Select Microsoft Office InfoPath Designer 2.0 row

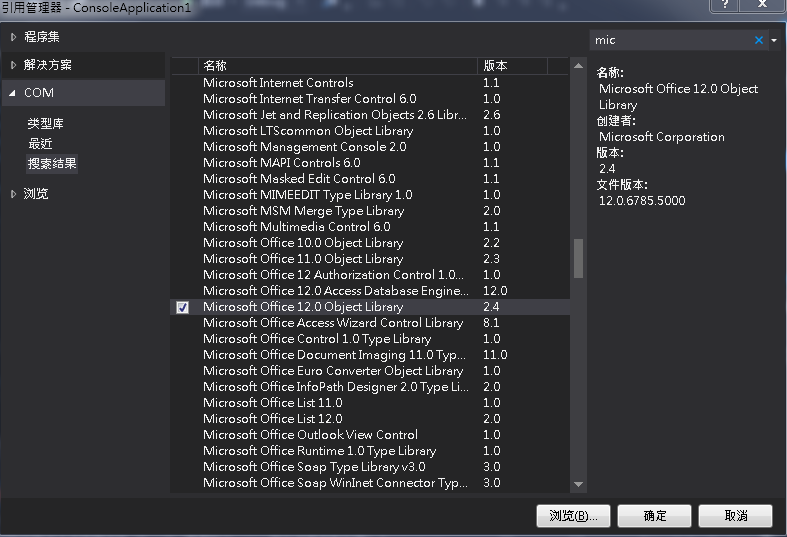tap(370, 387)
